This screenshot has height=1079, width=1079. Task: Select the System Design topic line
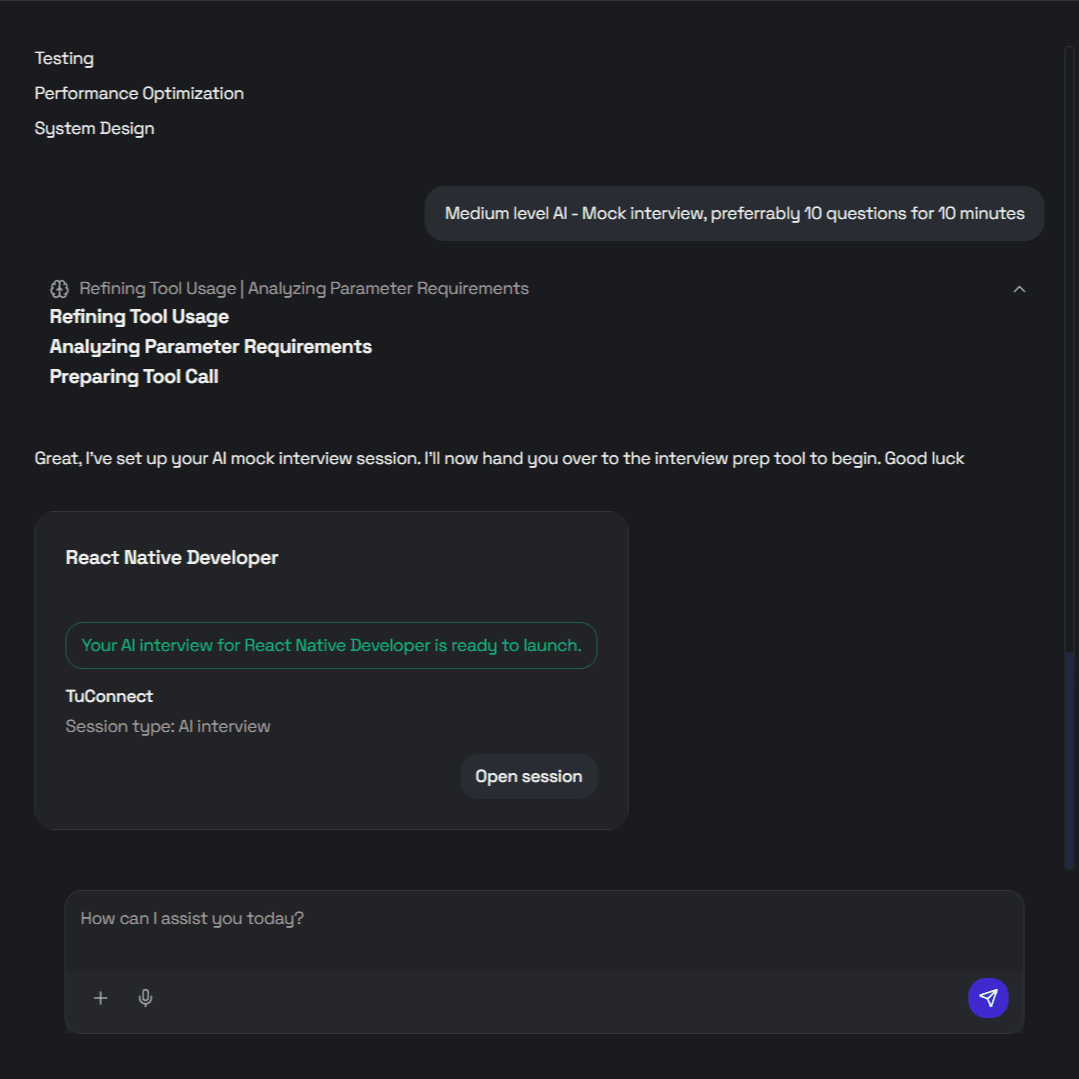[94, 128]
